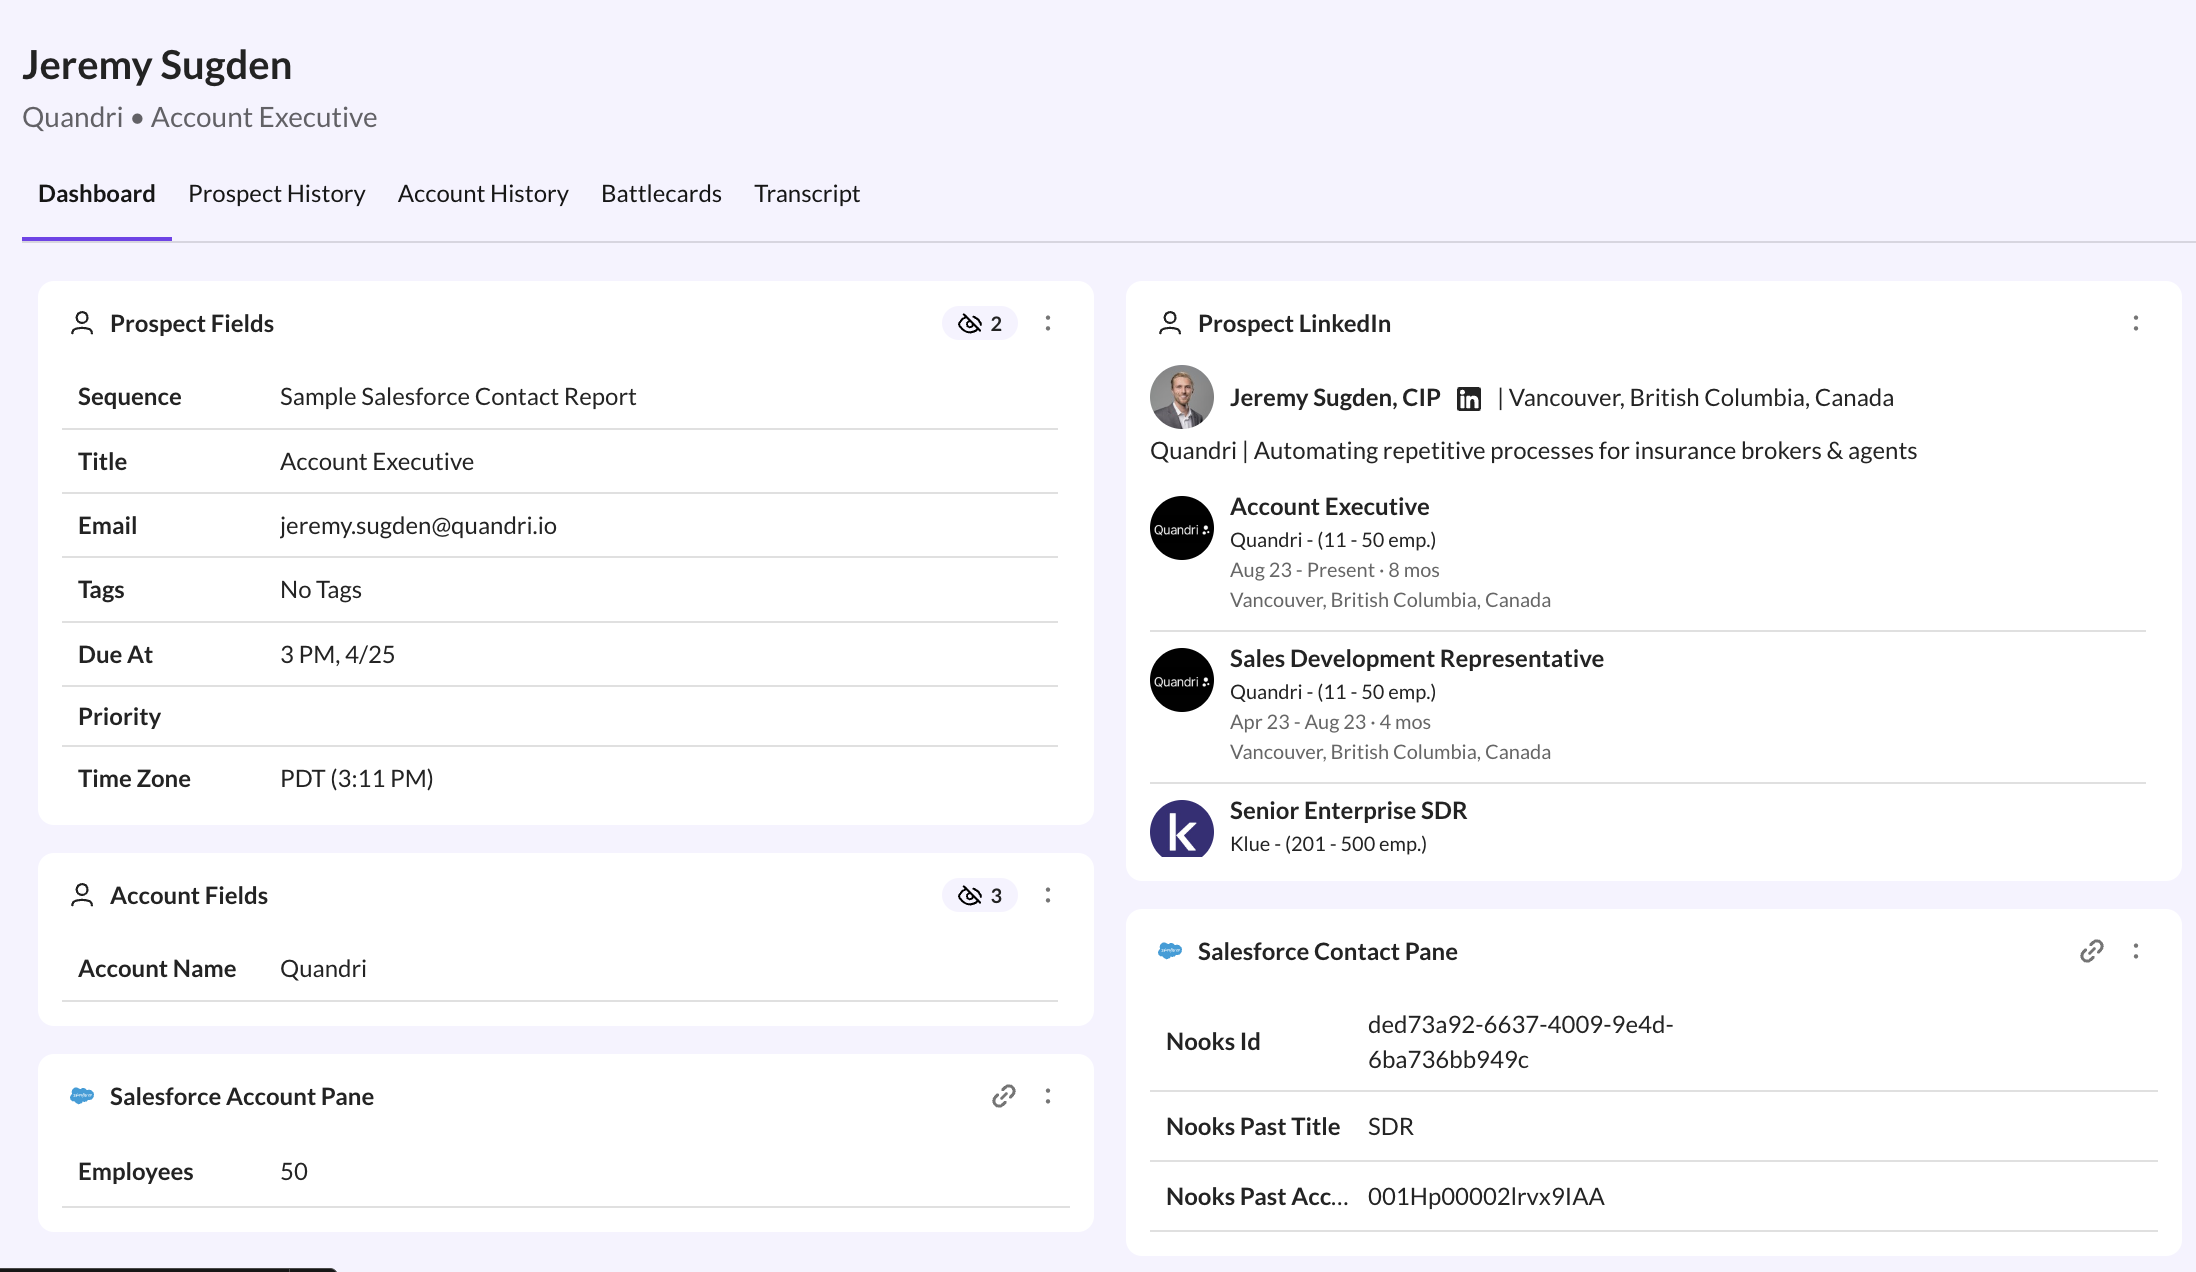This screenshot has width=2196, height=1272.
Task: Click the Employees value 50
Action: pos(294,1172)
